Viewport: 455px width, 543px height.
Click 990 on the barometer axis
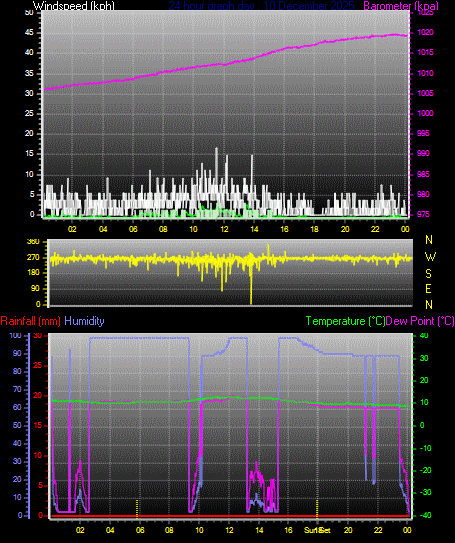(x=423, y=153)
